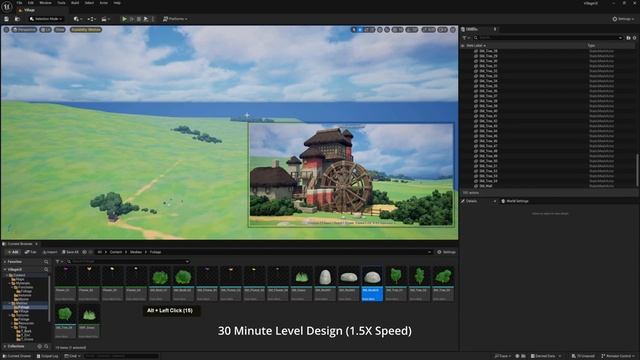
Task: Click the Import button in Content Browser
Action: point(50,252)
